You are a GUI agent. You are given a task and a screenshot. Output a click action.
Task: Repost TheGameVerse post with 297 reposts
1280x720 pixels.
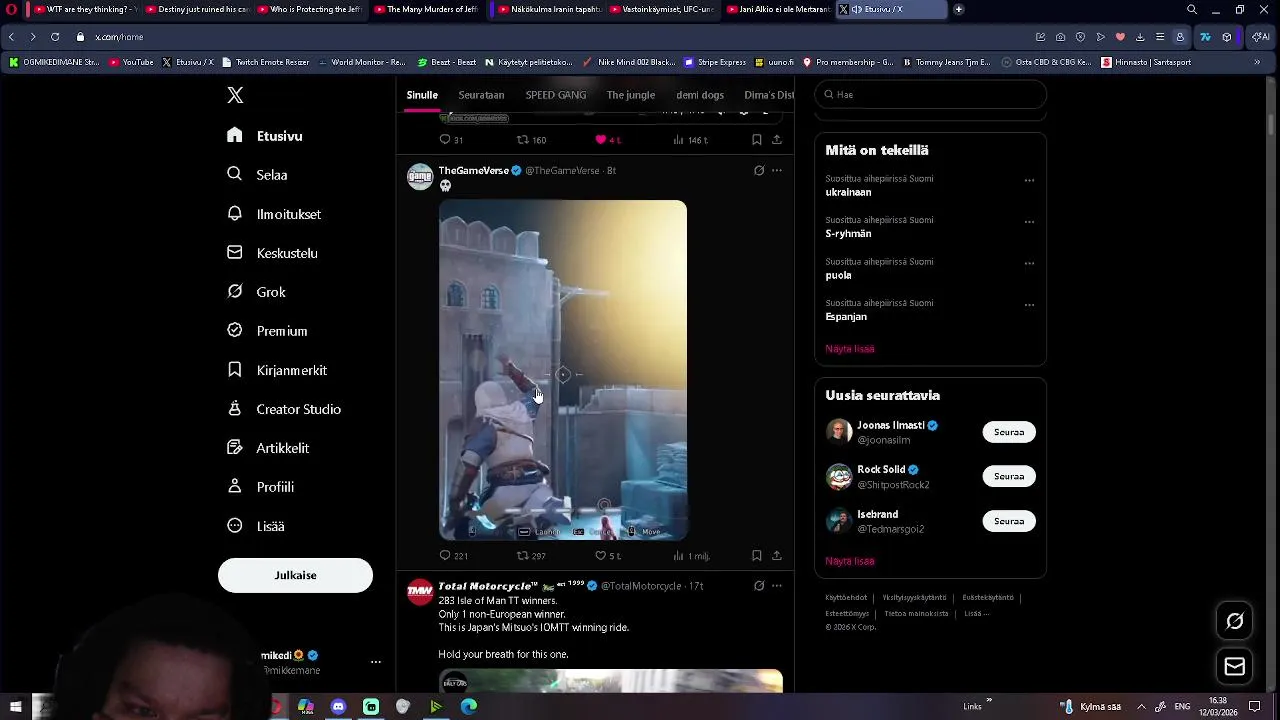tap(531, 556)
